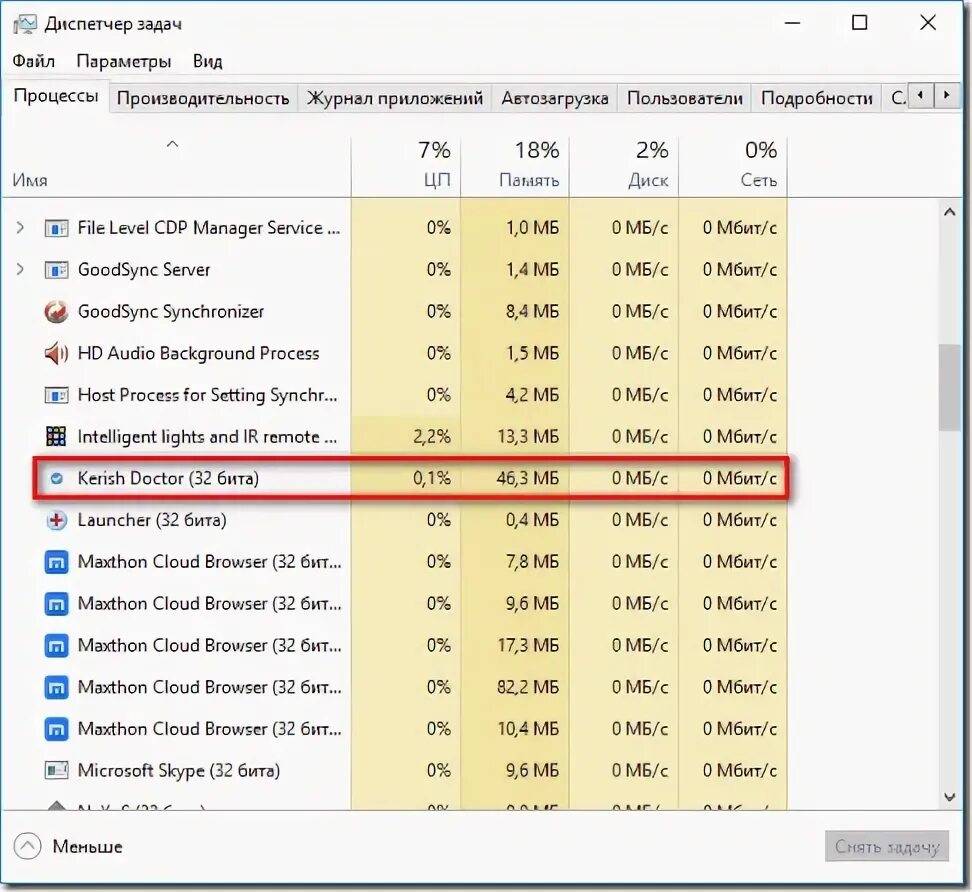
Task: Click the Intelligent lights and IR remote icon
Action: (x=56, y=436)
